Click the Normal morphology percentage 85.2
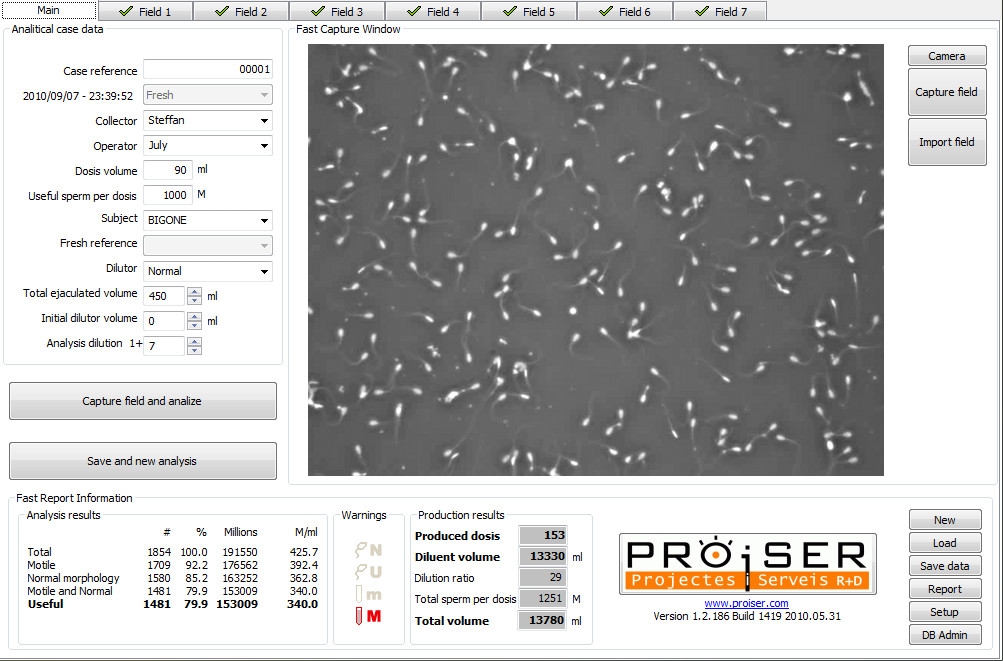 click(193, 578)
